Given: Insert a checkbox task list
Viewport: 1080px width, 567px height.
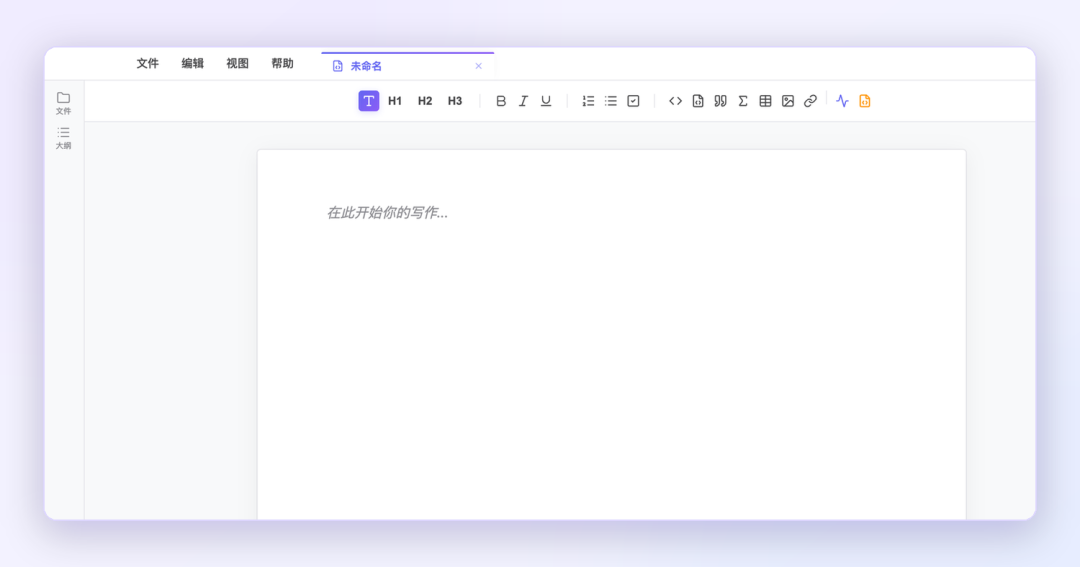Looking at the screenshot, I should point(634,101).
